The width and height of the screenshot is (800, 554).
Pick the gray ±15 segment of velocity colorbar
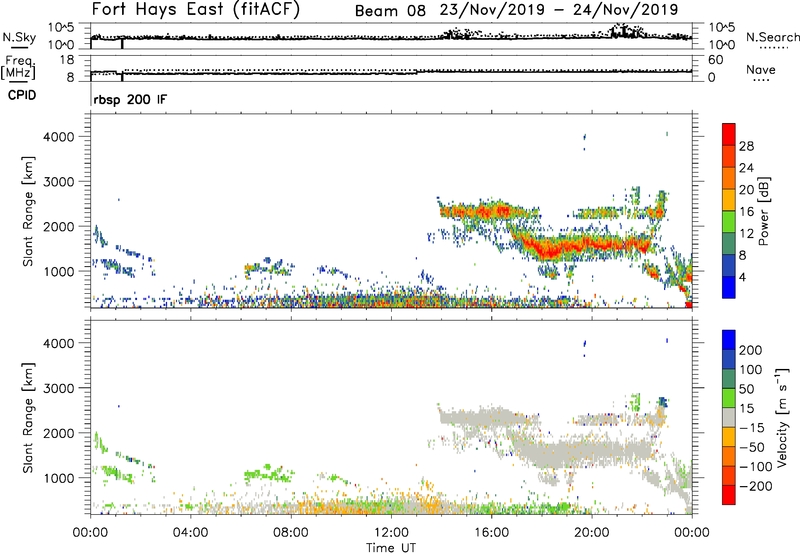point(729,417)
